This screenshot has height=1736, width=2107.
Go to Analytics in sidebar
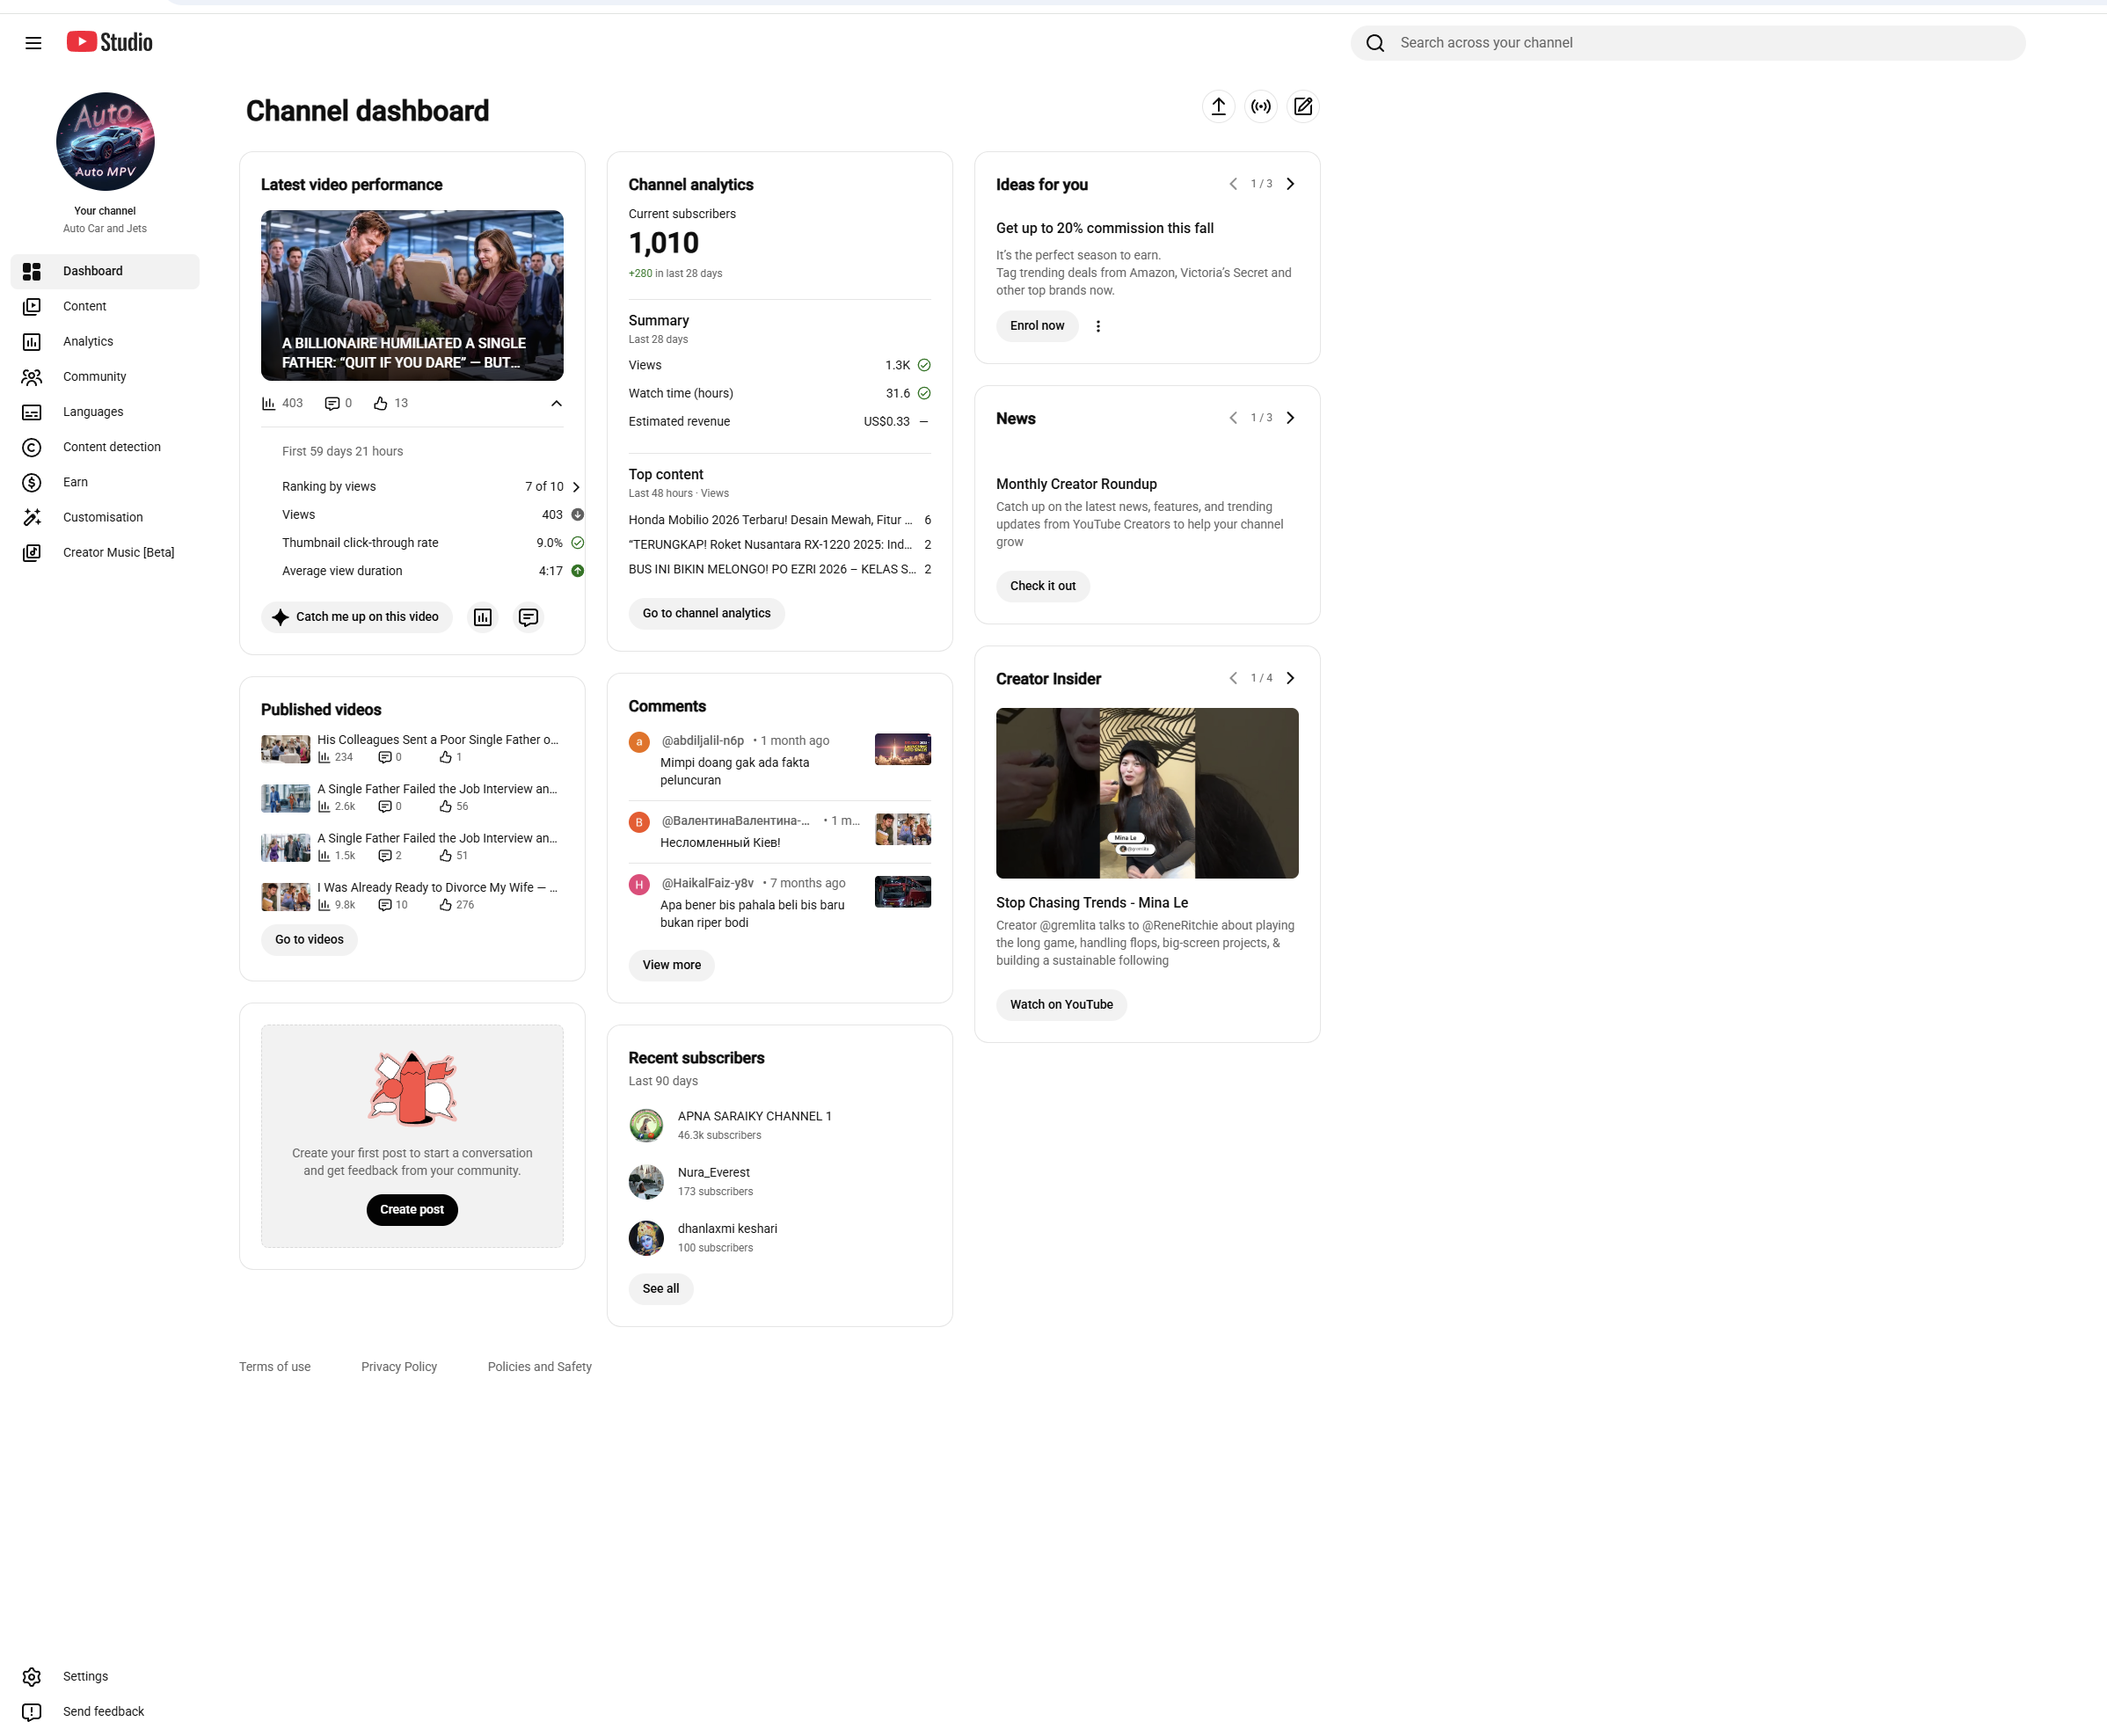tap(105, 341)
